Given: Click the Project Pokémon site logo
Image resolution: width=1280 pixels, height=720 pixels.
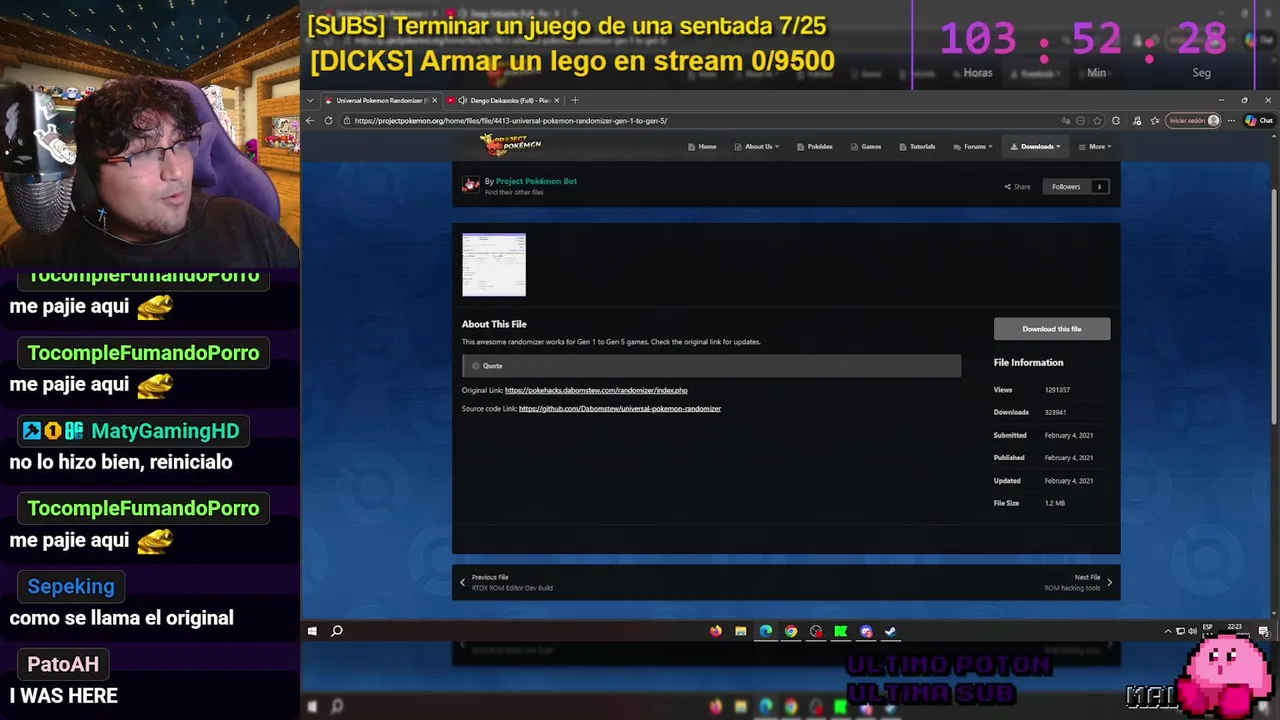Looking at the screenshot, I should [510, 145].
